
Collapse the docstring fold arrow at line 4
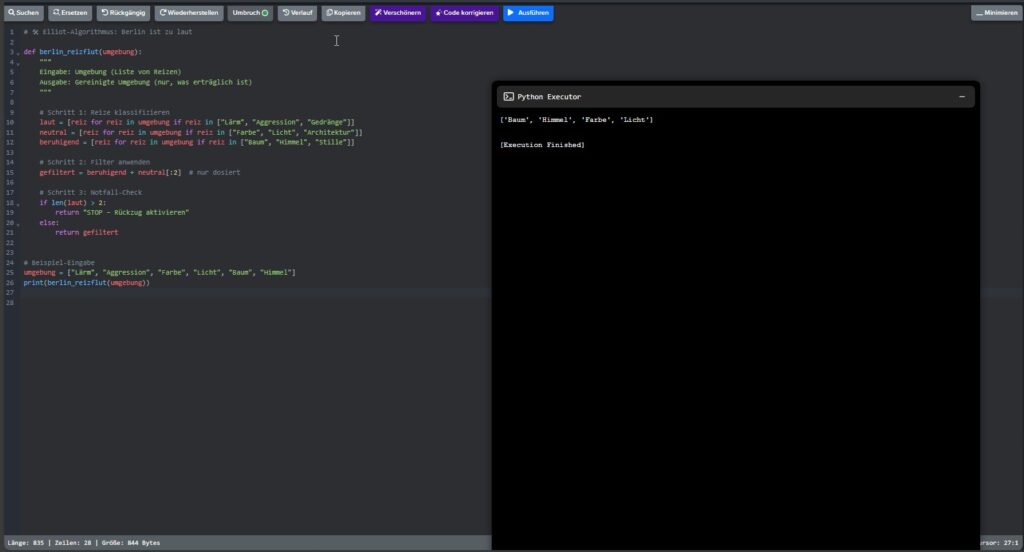(x=18, y=62)
